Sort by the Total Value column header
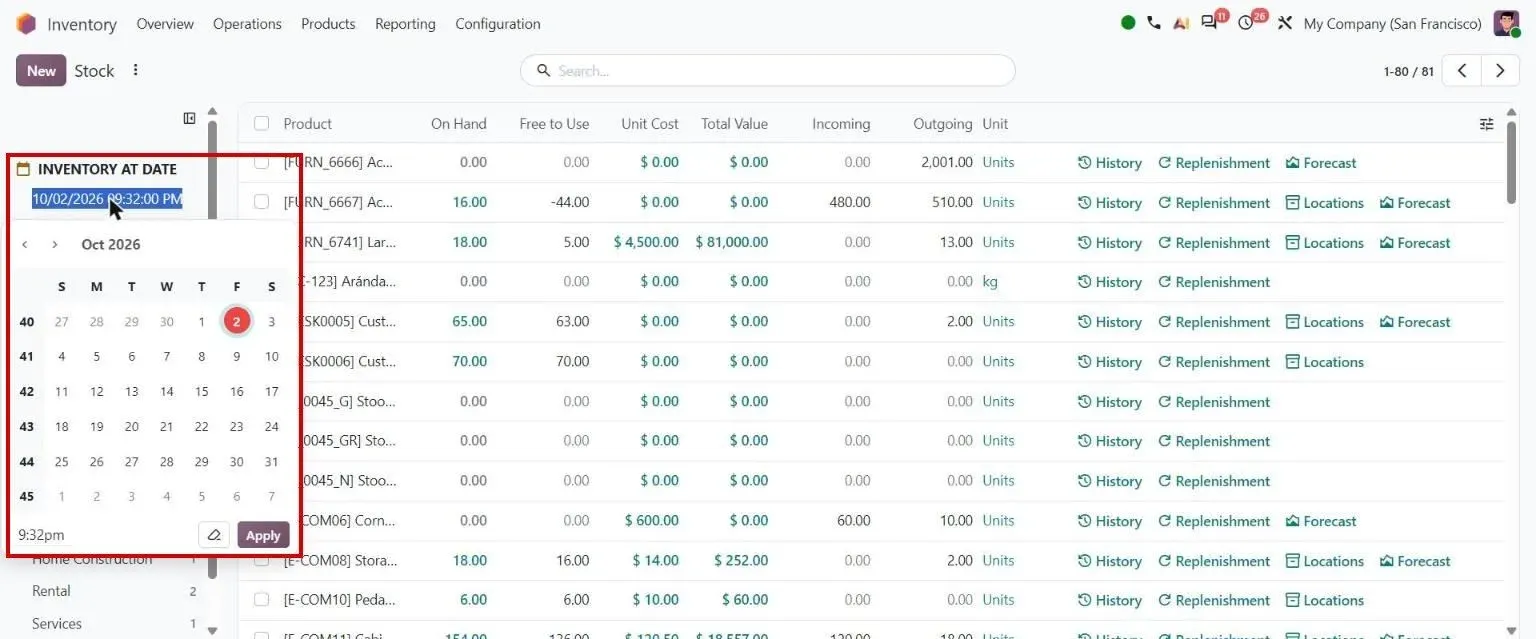The image size is (1536, 639). (x=734, y=124)
